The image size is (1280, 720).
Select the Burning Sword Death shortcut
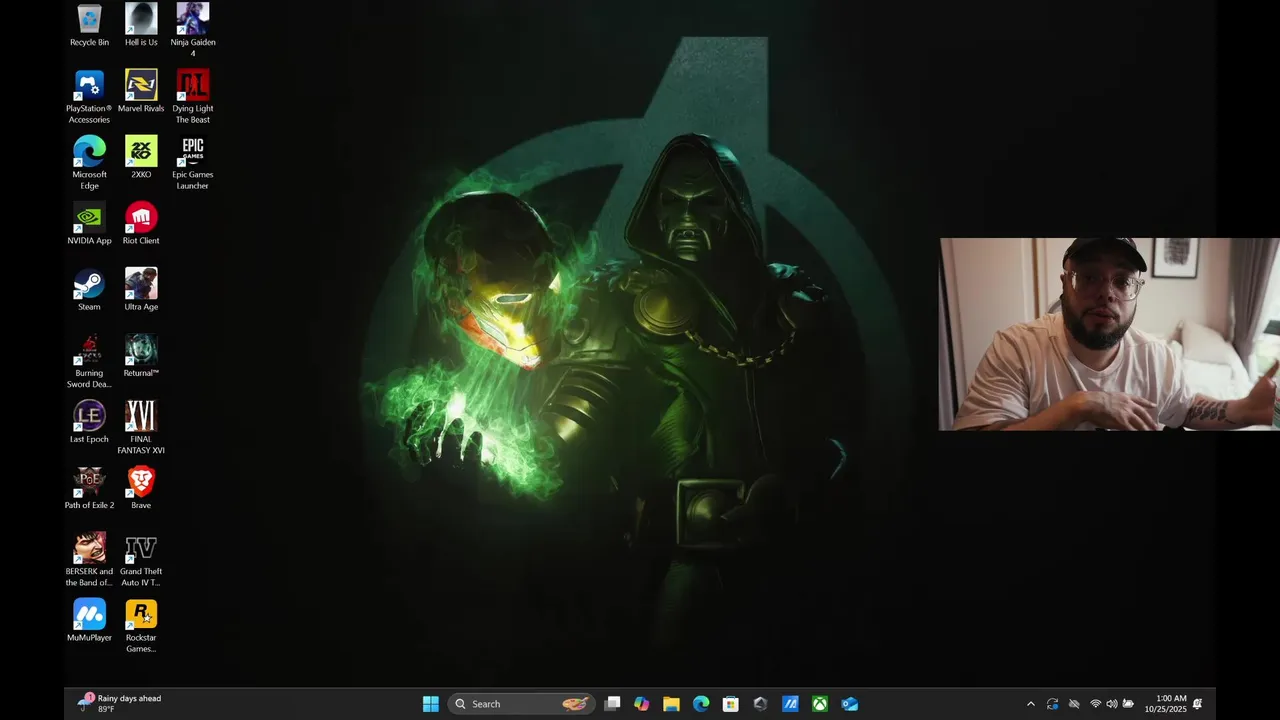[89, 361]
